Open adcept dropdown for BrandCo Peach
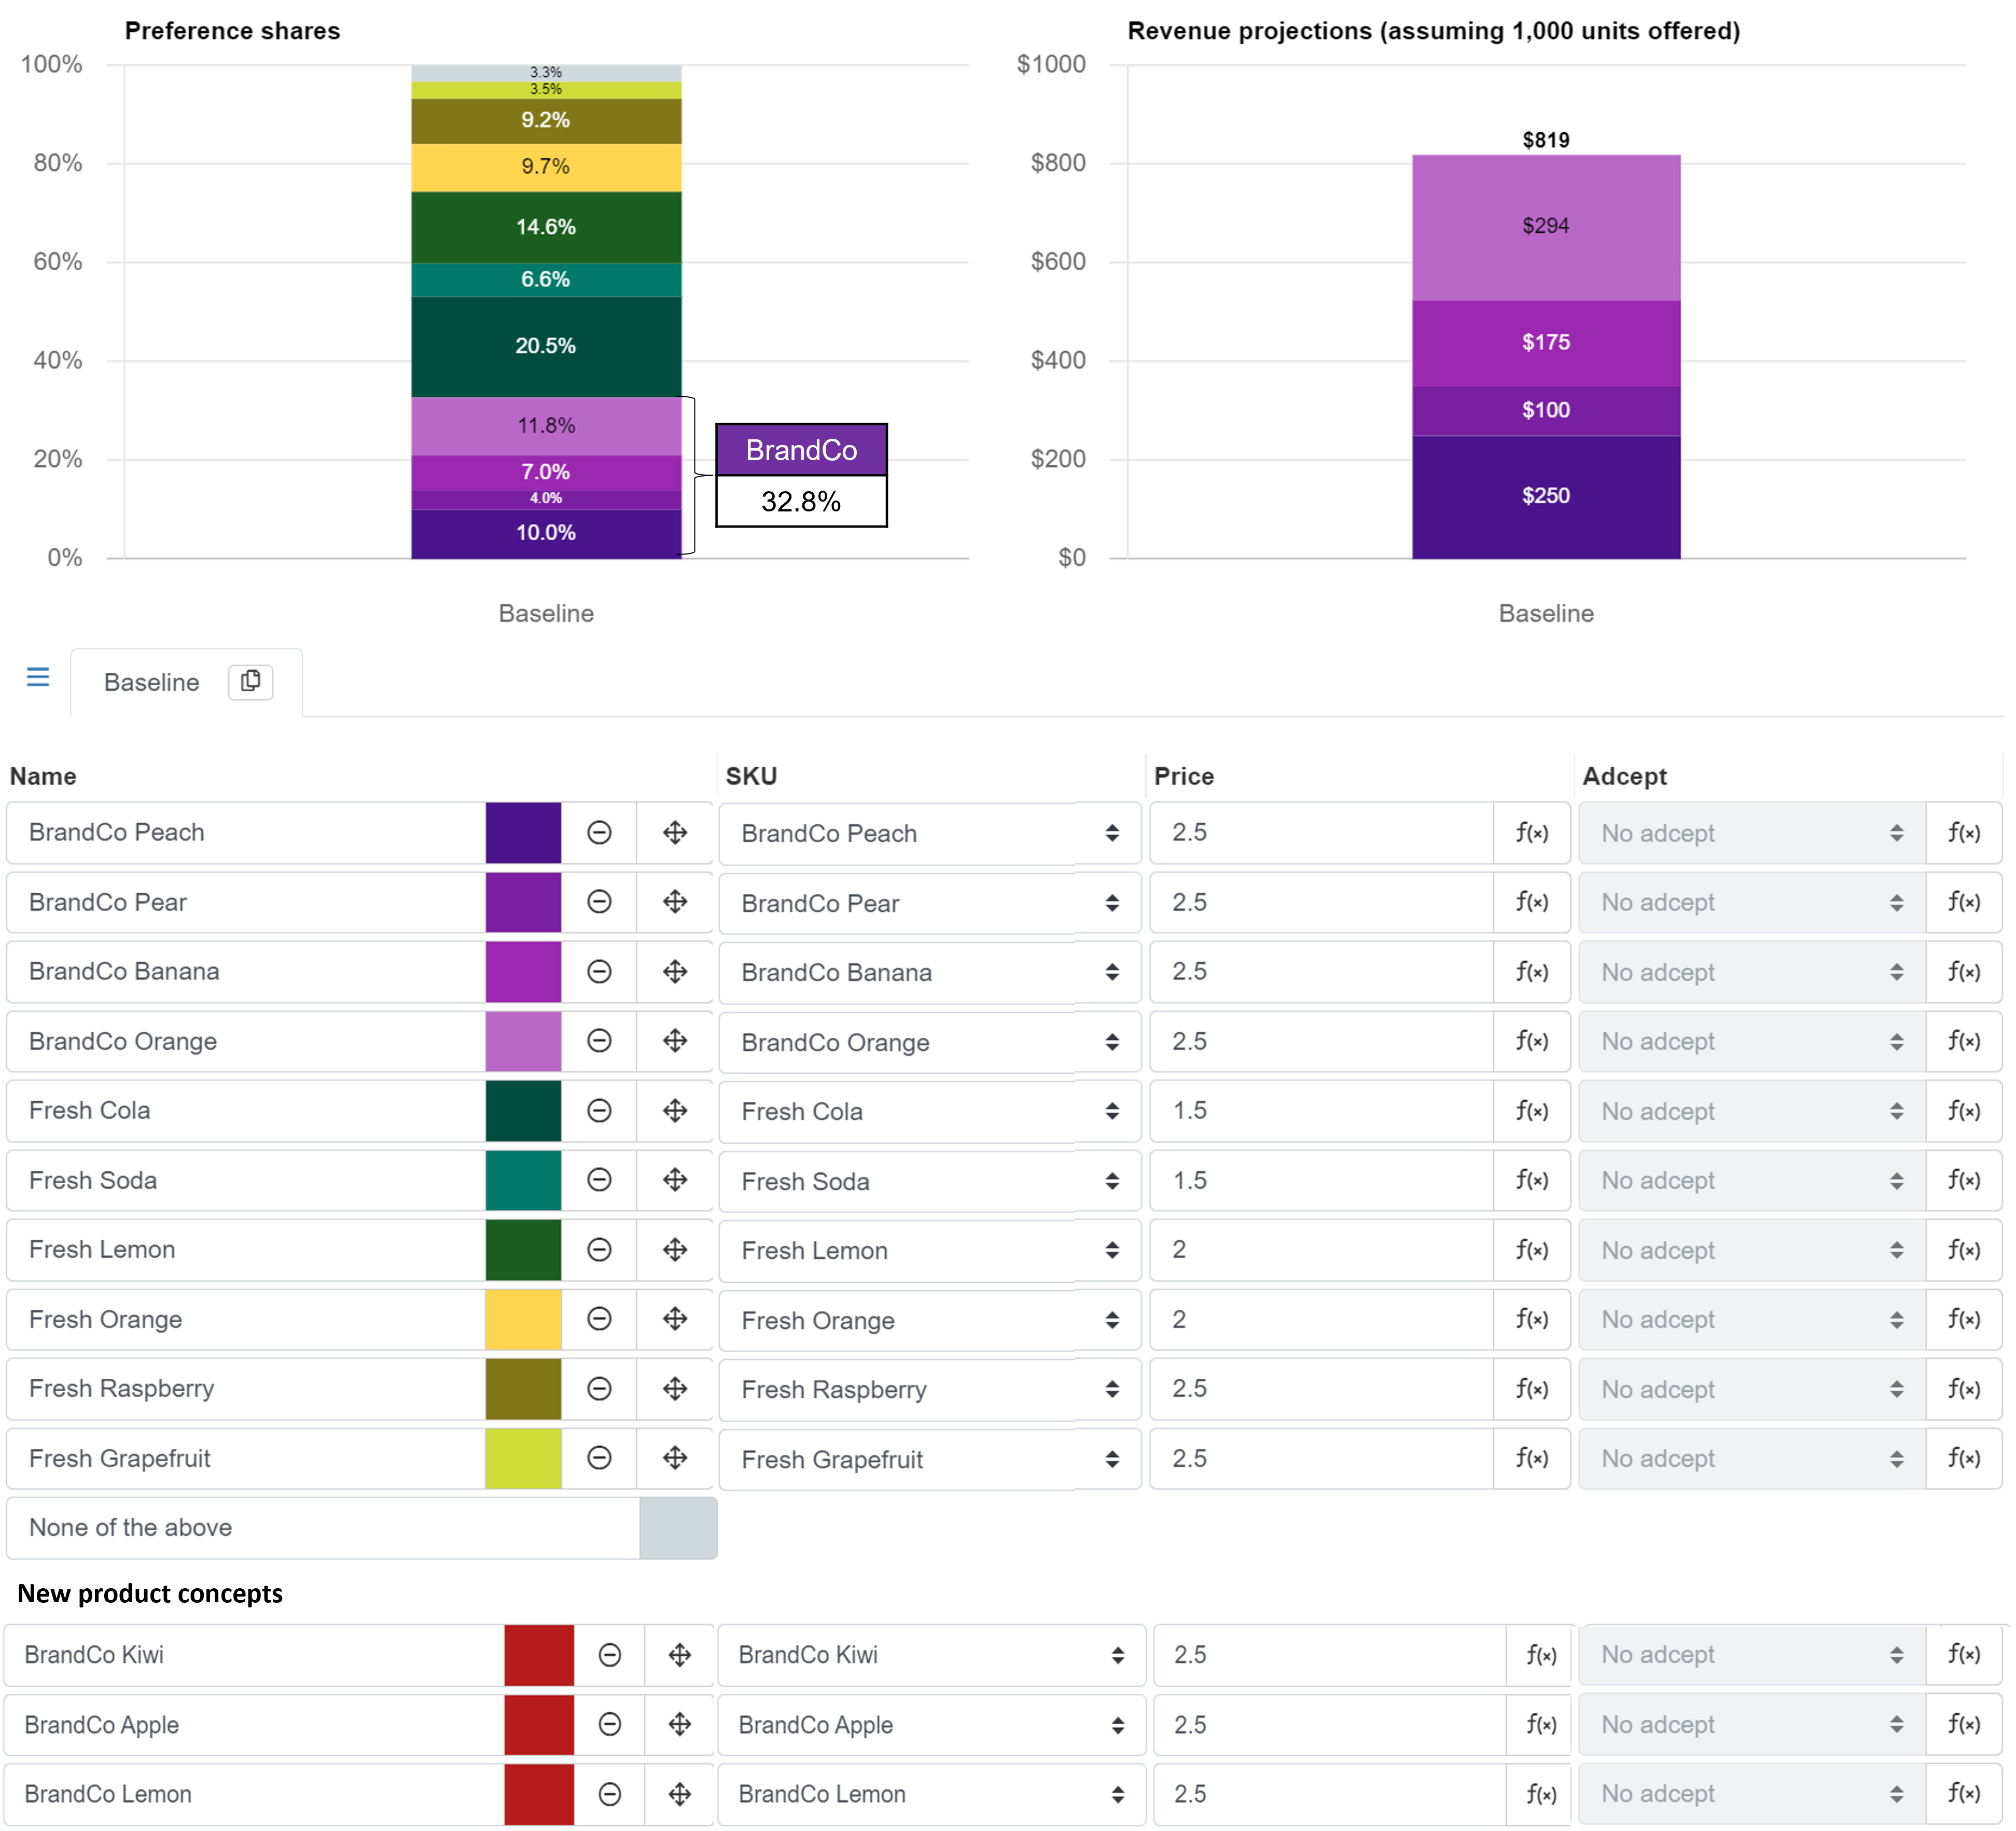 (1753, 833)
